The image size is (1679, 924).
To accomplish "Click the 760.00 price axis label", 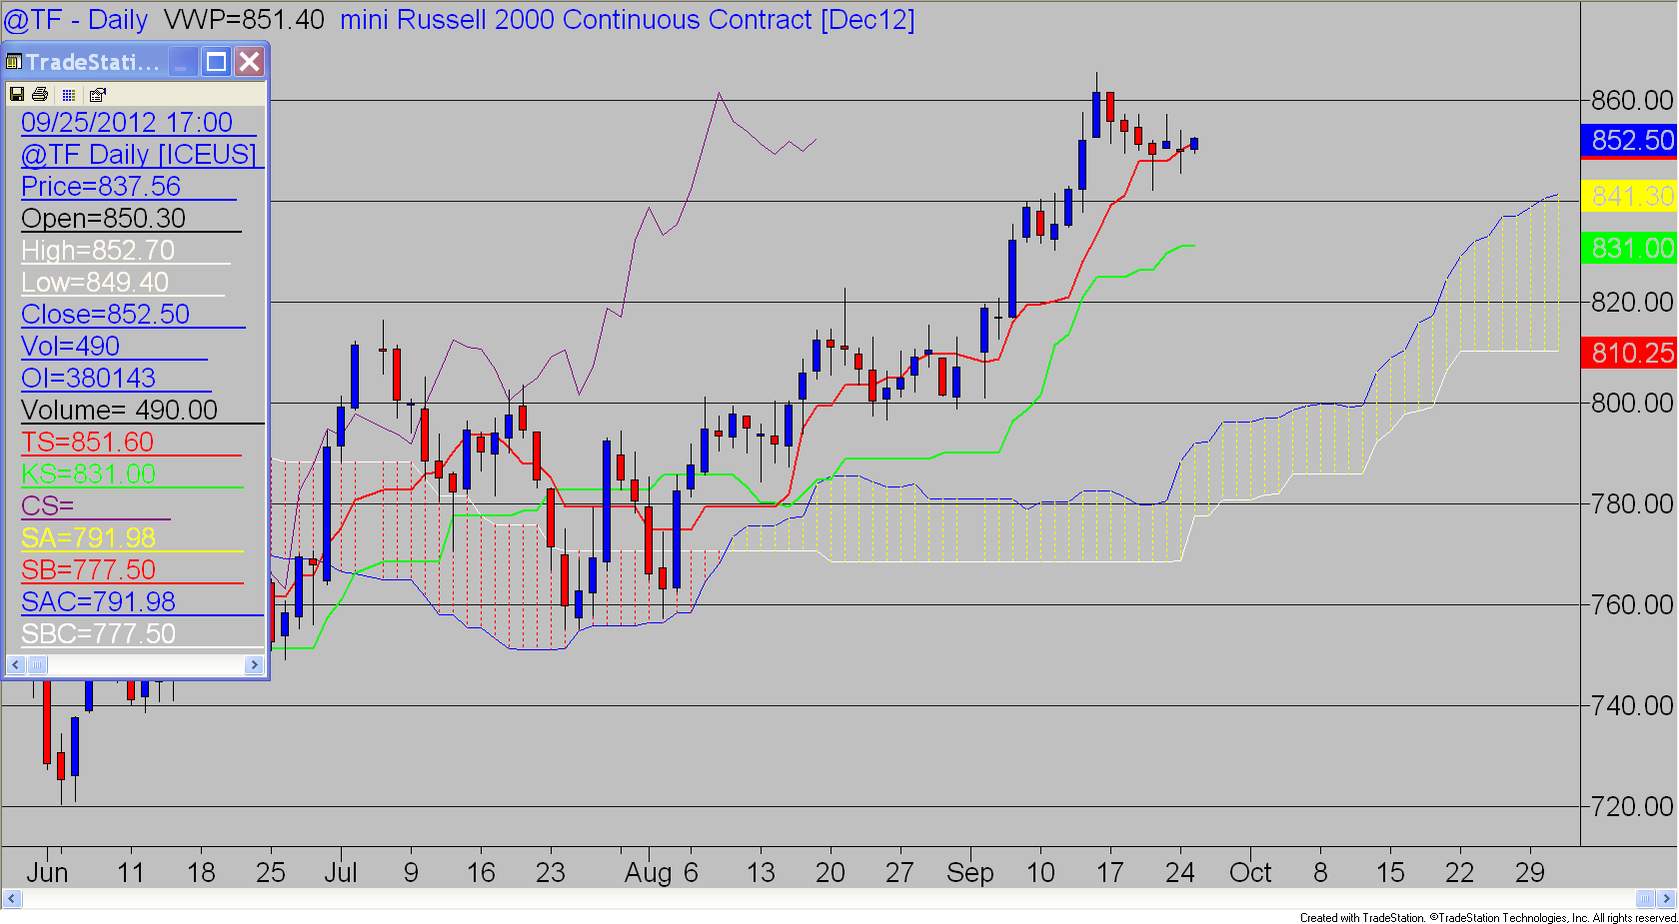I will pyautogui.click(x=1632, y=605).
